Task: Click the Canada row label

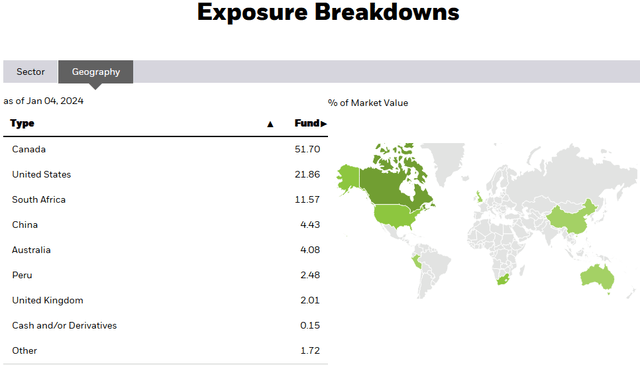Action: pyautogui.click(x=29, y=149)
